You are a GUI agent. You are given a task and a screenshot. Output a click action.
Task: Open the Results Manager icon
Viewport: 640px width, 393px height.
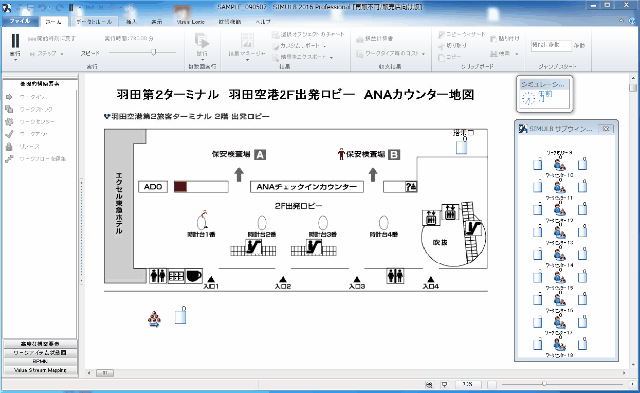pos(247,41)
